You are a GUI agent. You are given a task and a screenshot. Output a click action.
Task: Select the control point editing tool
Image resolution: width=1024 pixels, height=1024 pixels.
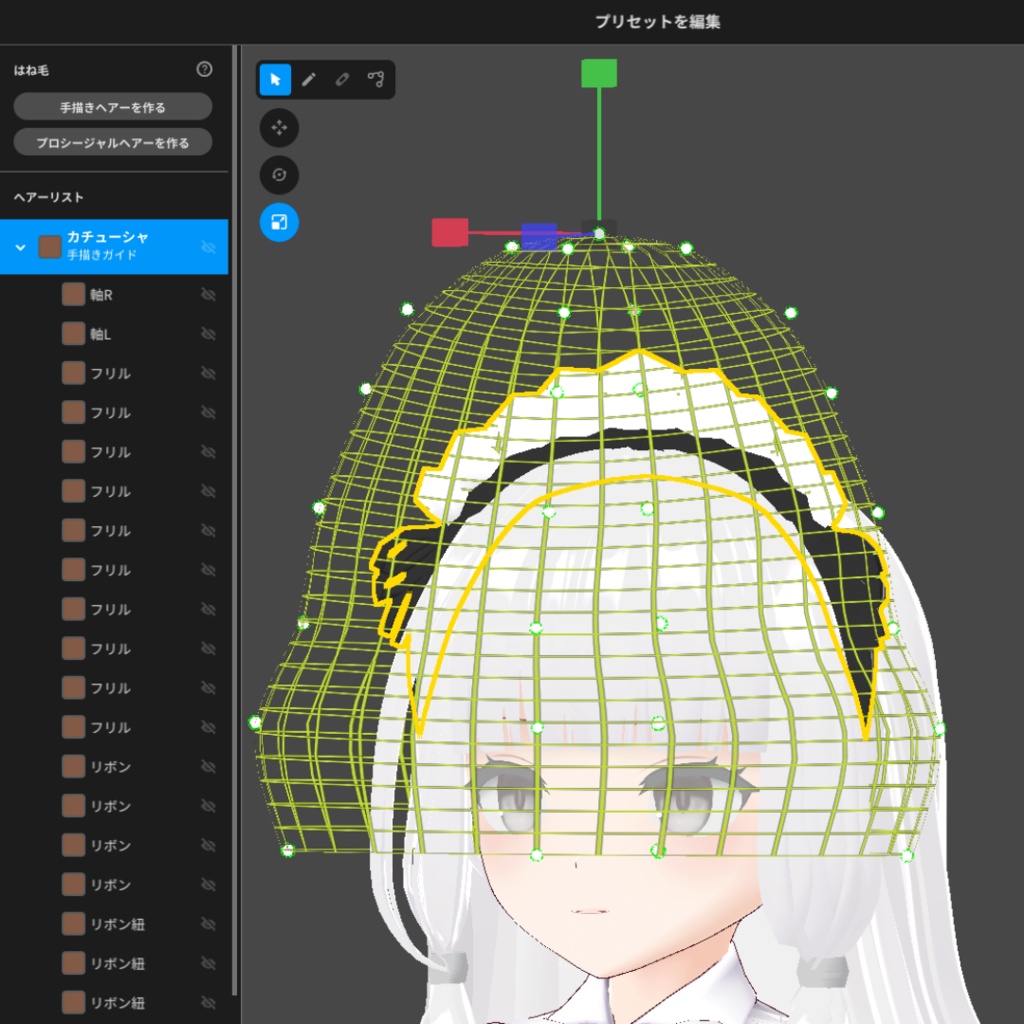point(375,80)
